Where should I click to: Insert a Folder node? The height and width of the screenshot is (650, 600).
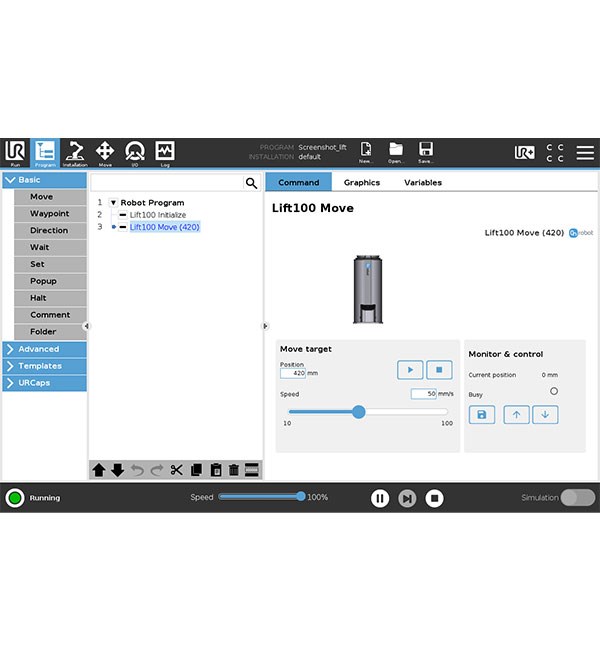click(x=50, y=332)
